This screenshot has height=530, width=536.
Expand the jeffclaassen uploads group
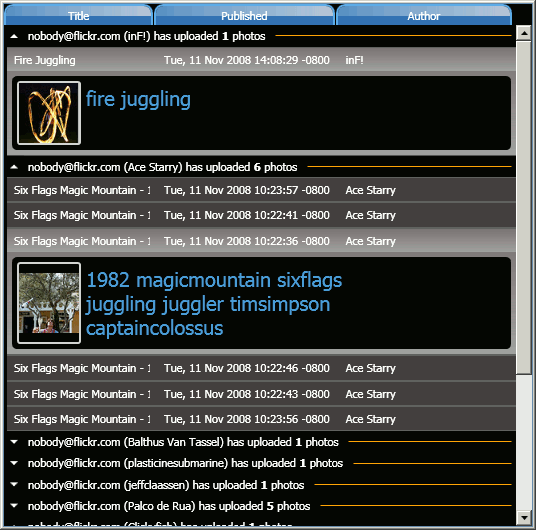14,485
